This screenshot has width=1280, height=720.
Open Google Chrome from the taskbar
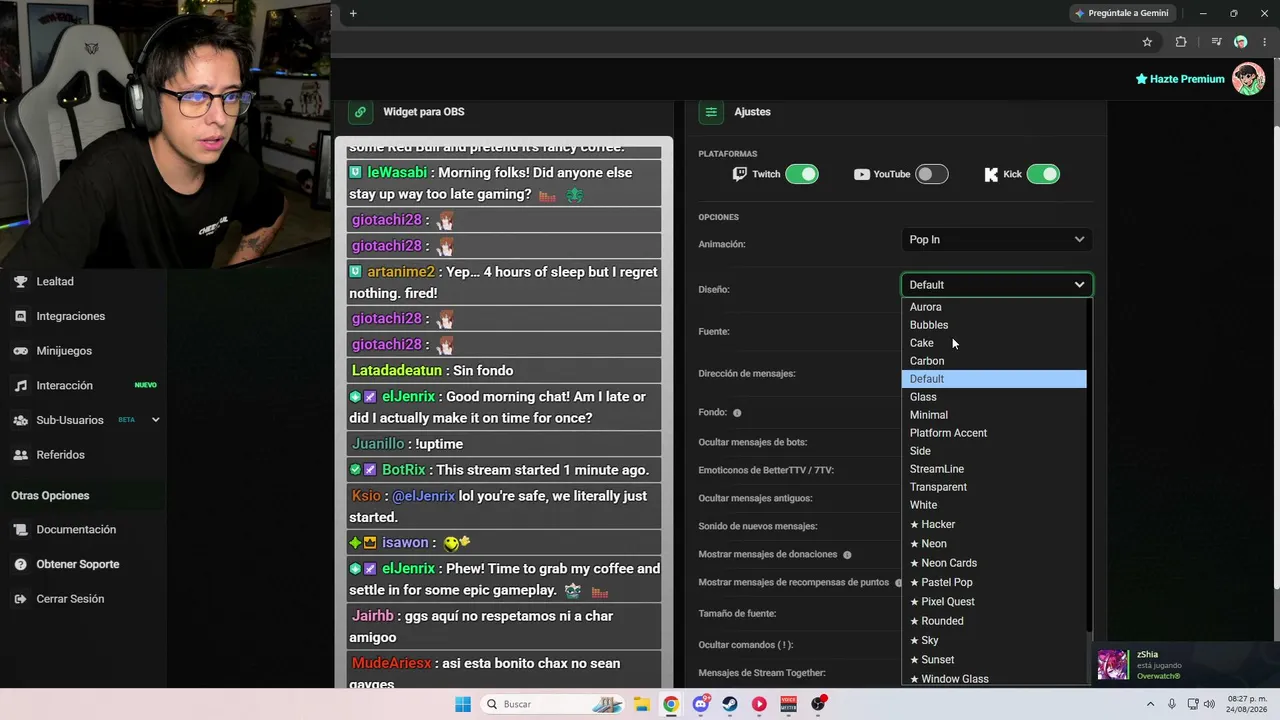(x=671, y=704)
